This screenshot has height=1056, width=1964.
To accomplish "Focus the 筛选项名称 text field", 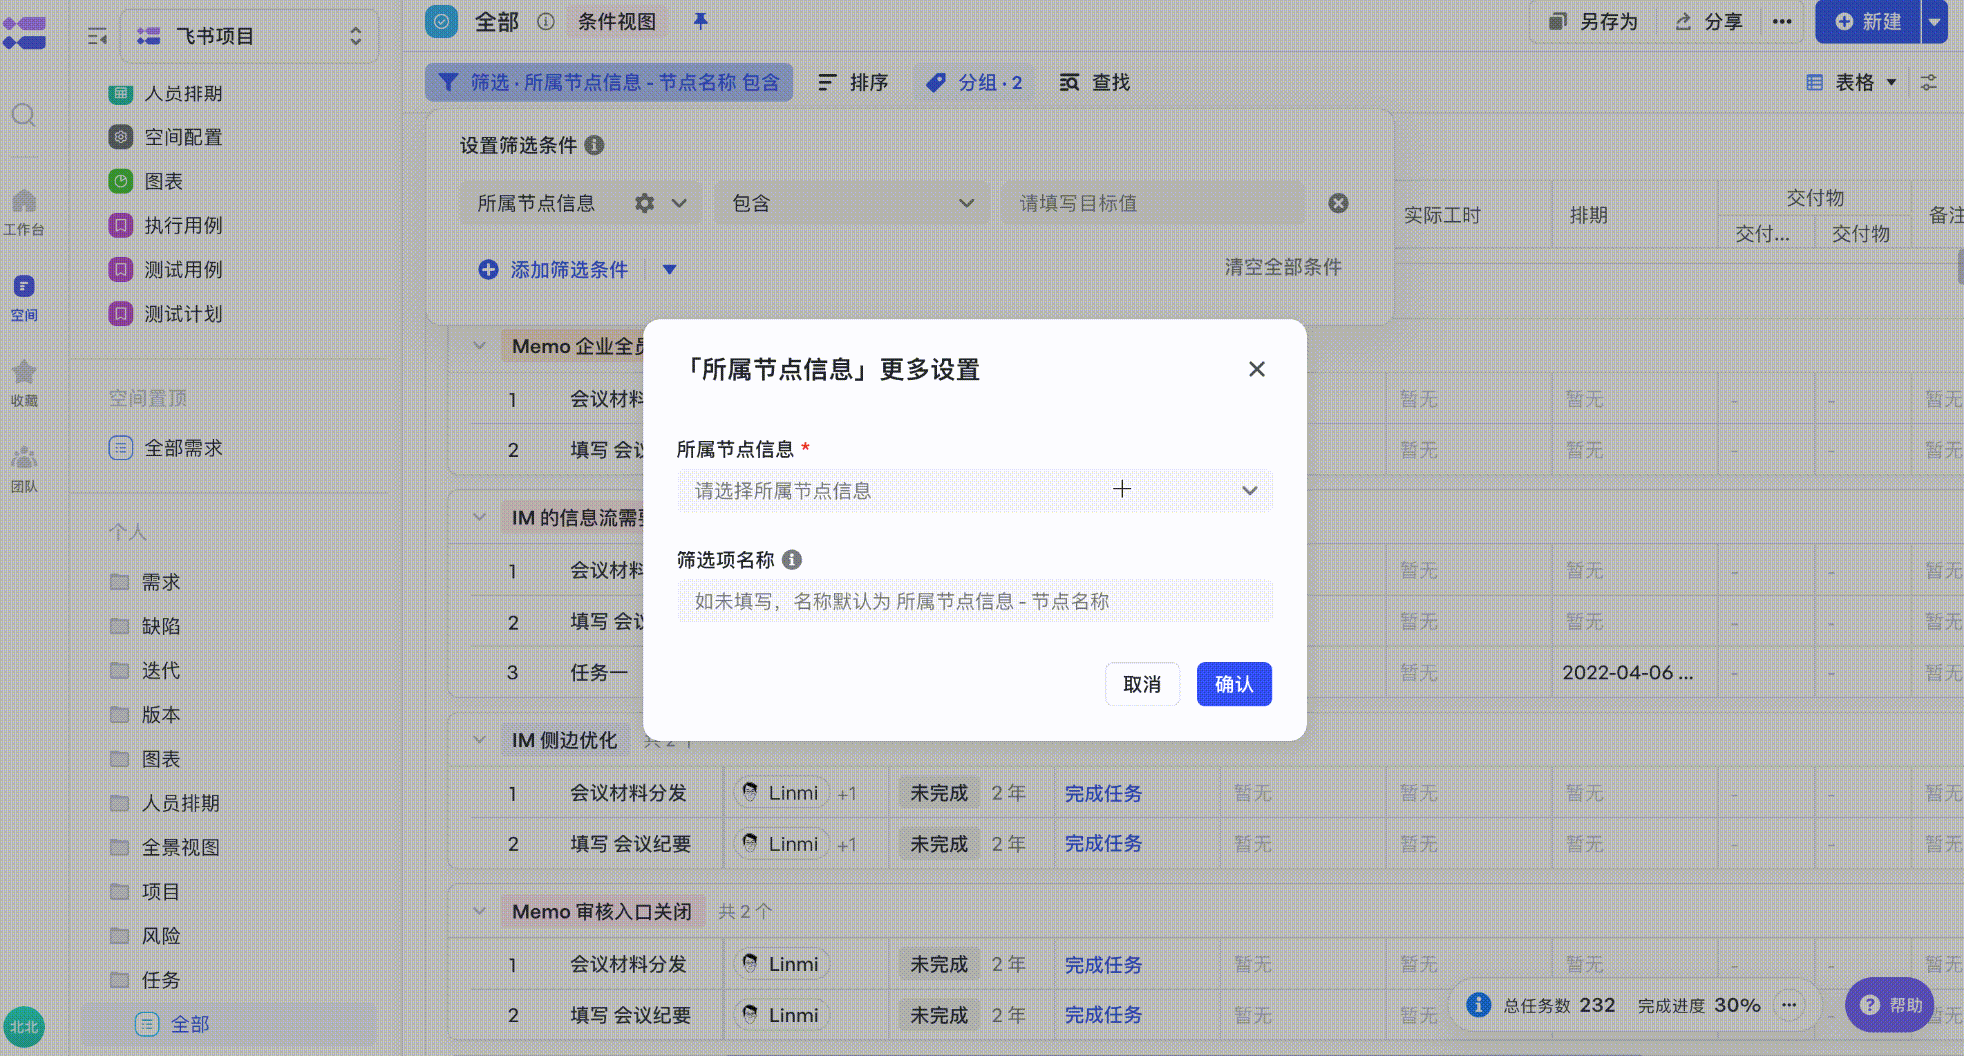I will pos(975,601).
